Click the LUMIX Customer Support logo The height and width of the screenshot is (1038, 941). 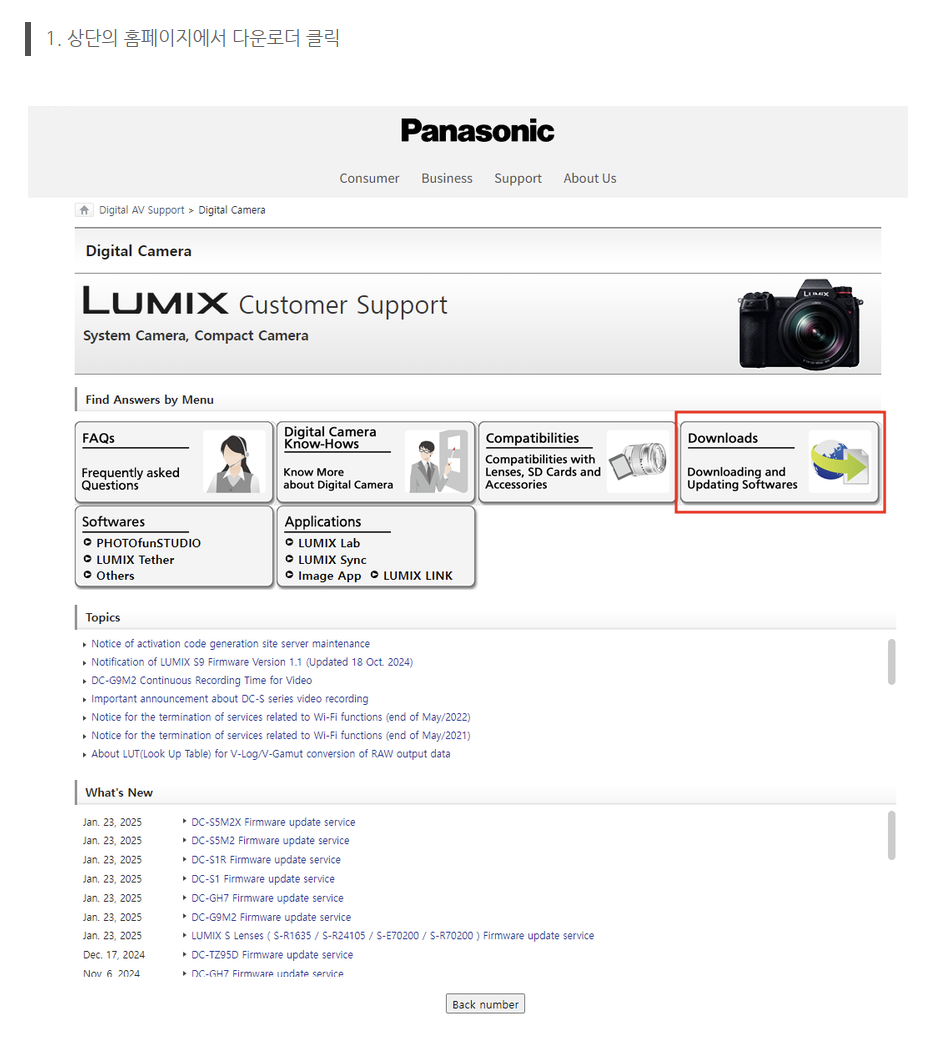[265, 303]
